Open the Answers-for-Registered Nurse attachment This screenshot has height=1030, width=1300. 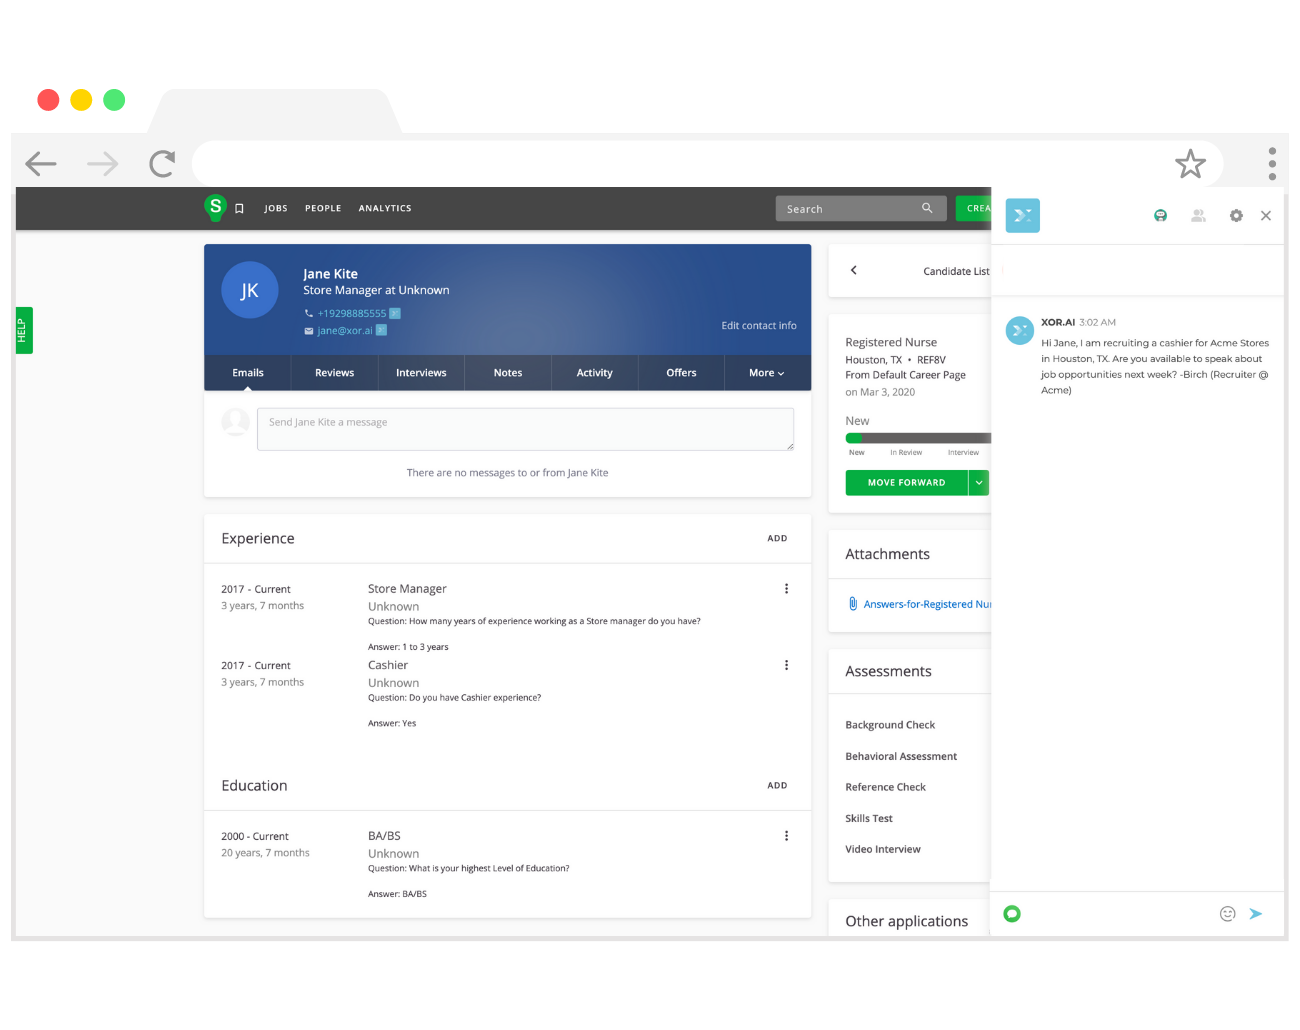coord(926,604)
